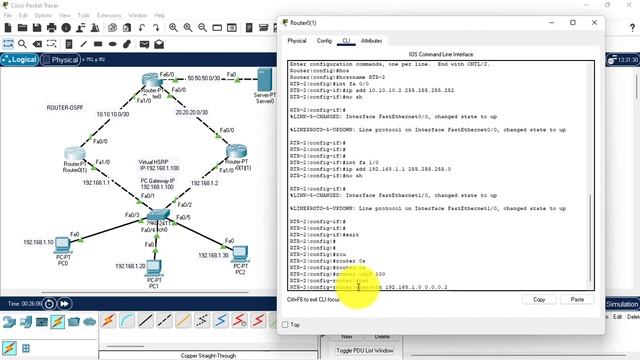Click the central switch device
640x360 pixels.
158,214
